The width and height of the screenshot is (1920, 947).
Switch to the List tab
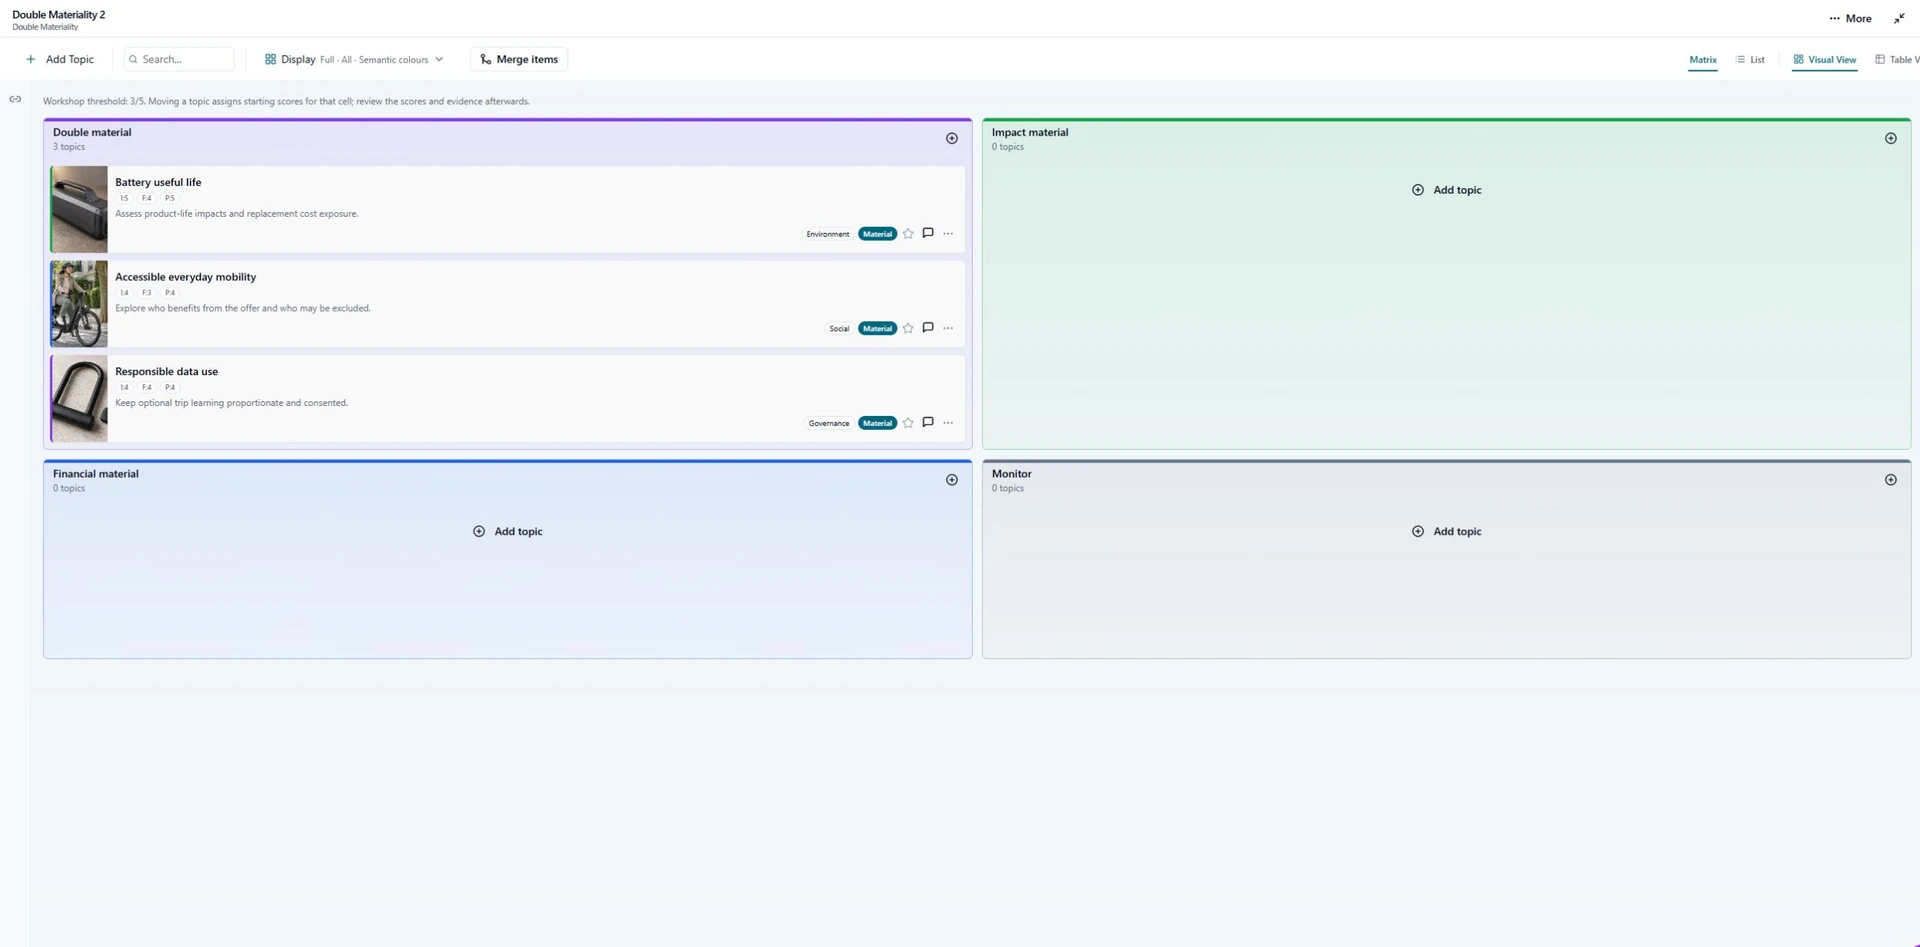pyautogui.click(x=1750, y=60)
